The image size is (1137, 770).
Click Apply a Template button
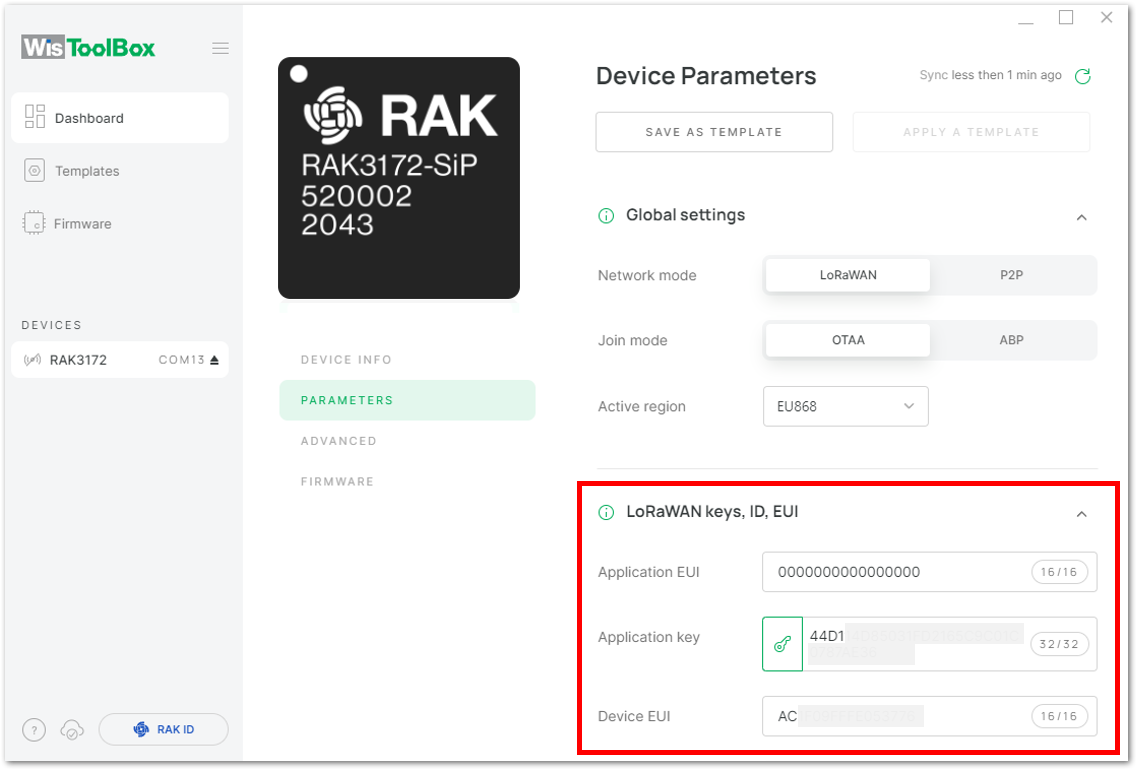coord(971,132)
